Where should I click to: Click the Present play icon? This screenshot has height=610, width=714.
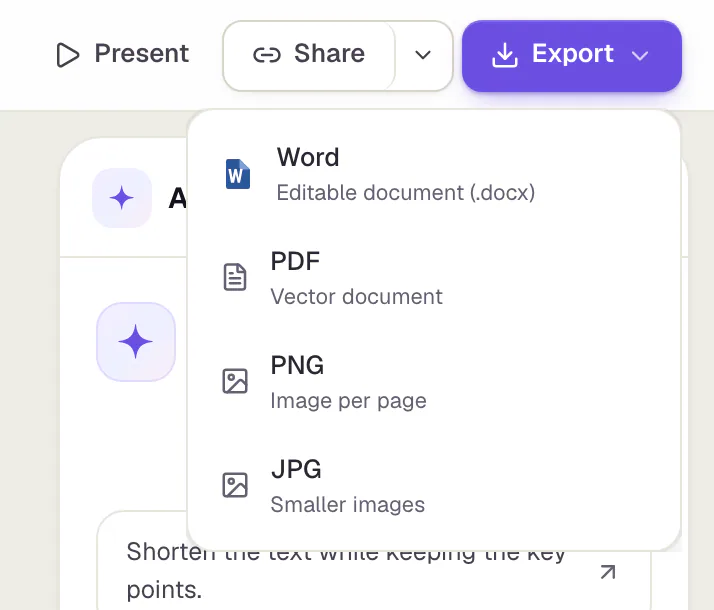(67, 55)
